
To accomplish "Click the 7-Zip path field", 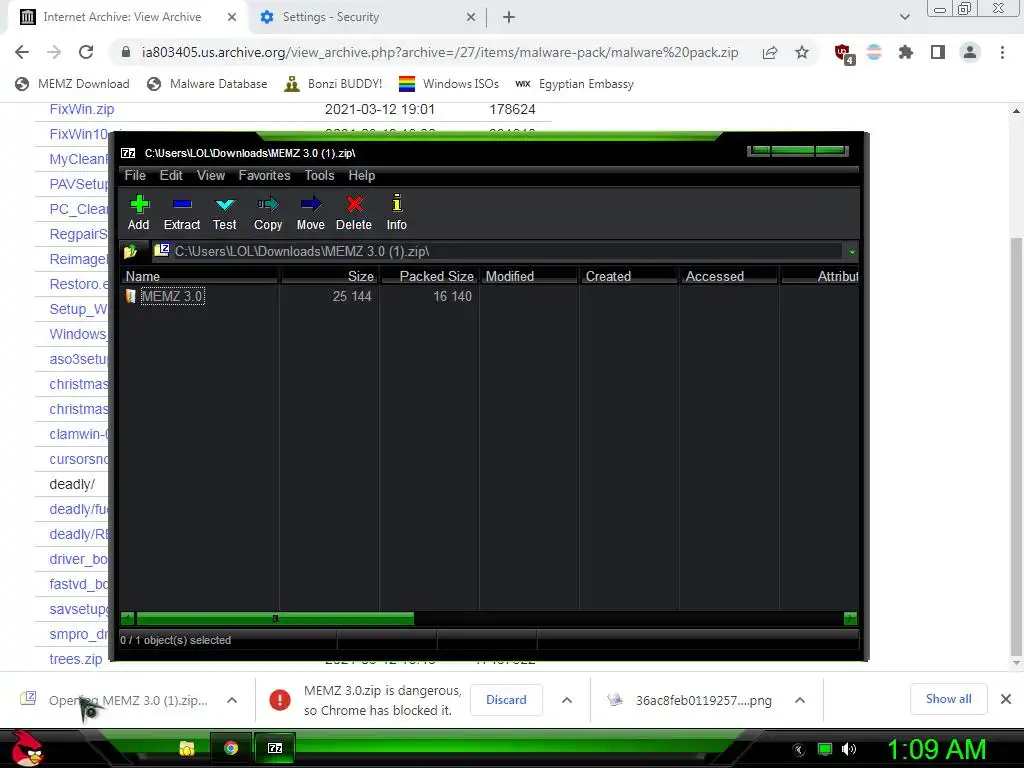I will (x=496, y=251).
